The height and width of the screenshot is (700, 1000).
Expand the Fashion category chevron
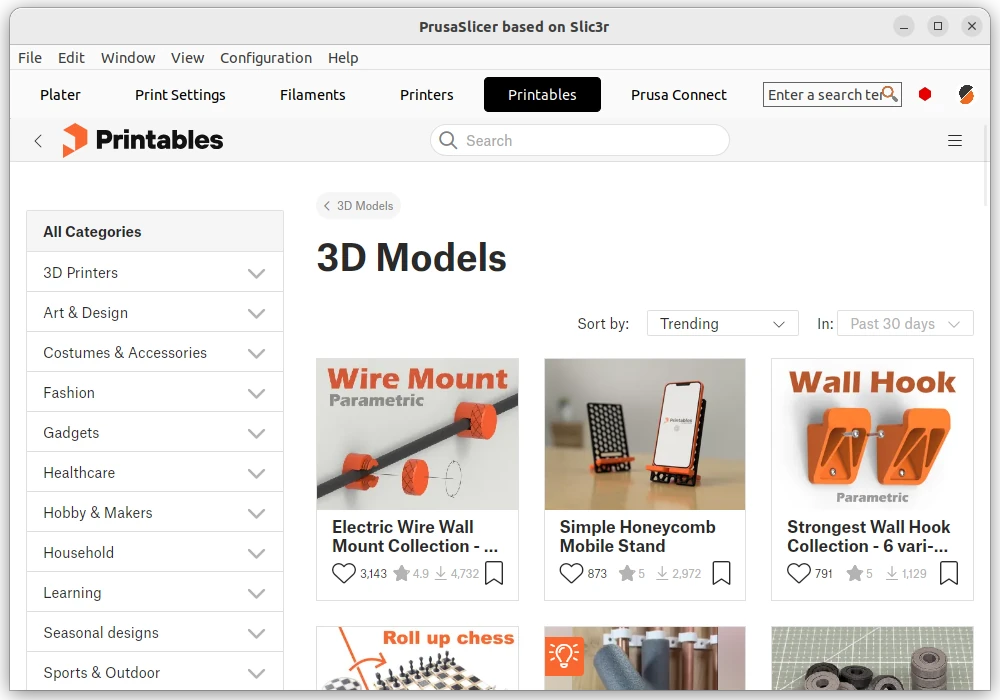click(256, 393)
